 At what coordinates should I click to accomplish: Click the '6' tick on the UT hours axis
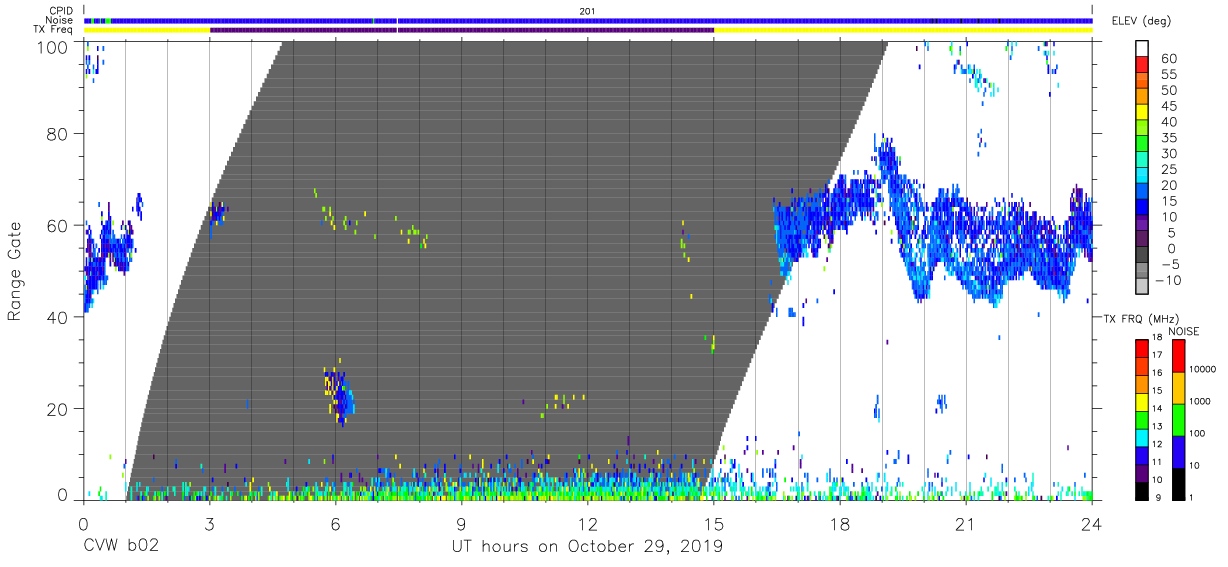pos(335,524)
